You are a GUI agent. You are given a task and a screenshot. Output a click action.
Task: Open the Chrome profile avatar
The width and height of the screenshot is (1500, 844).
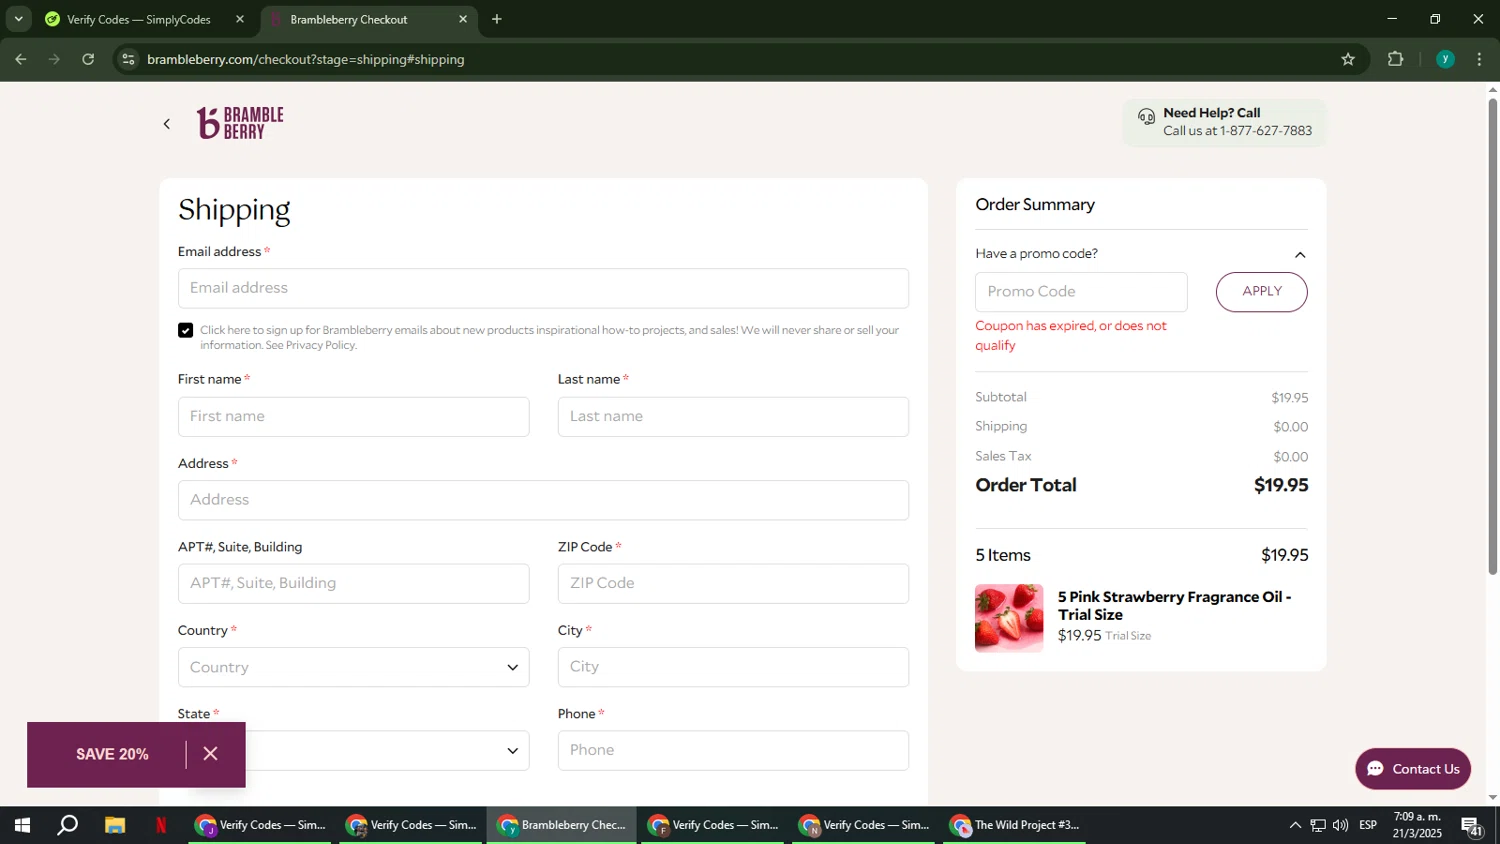point(1445,59)
